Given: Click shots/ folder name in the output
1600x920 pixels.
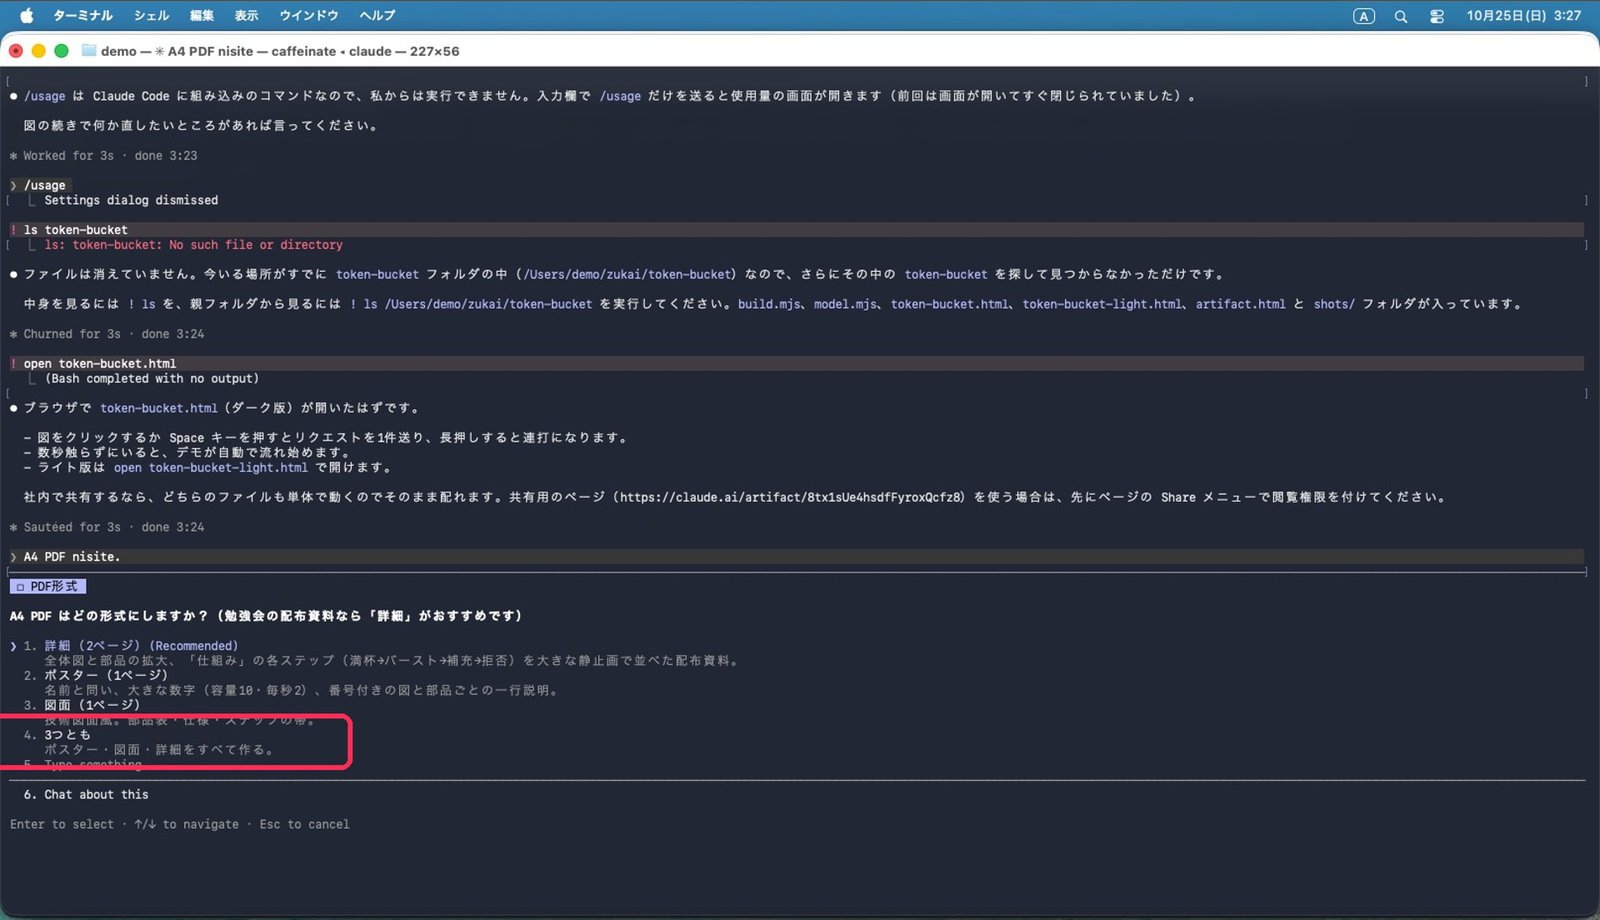Looking at the screenshot, I should [x=1334, y=304].
